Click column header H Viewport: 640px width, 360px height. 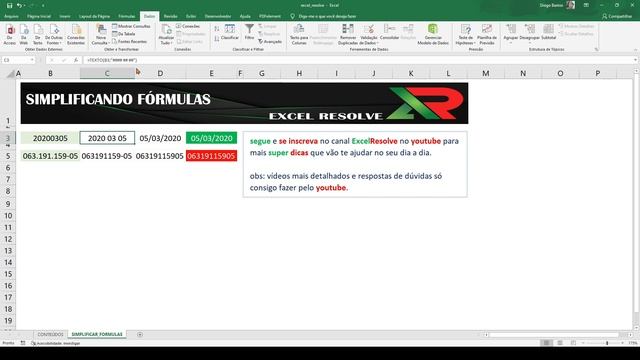[x=299, y=73]
